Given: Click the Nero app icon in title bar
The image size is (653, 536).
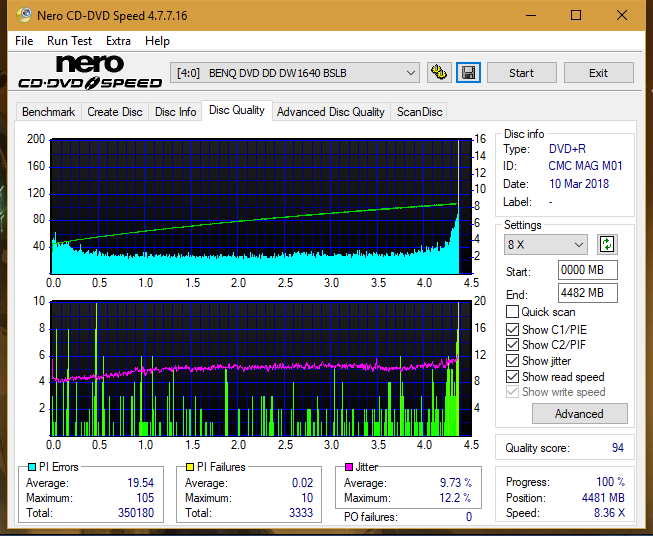Looking at the screenshot, I should click(x=24, y=15).
